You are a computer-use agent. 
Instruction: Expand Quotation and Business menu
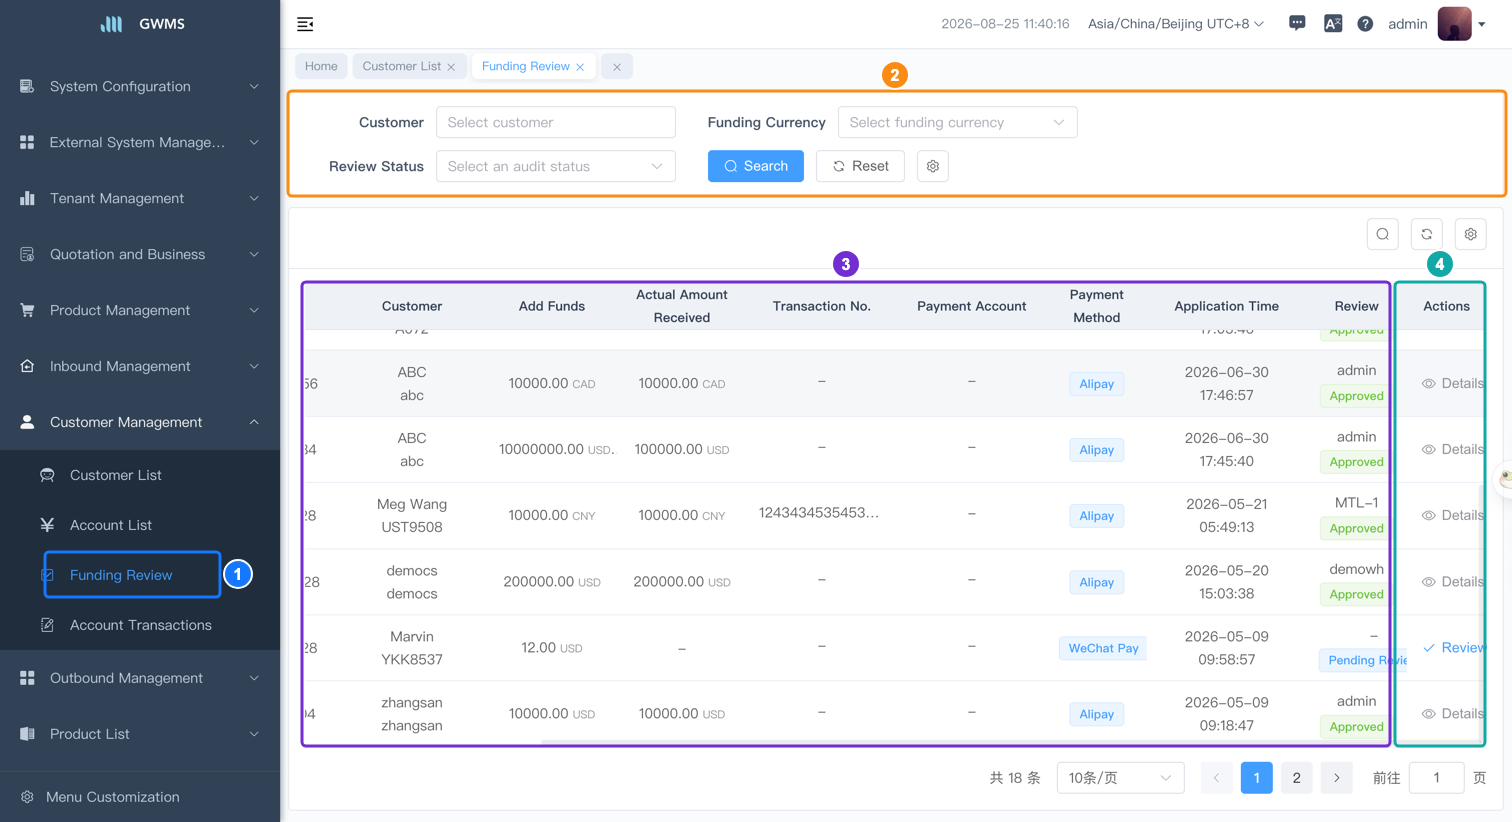pyautogui.click(x=140, y=254)
